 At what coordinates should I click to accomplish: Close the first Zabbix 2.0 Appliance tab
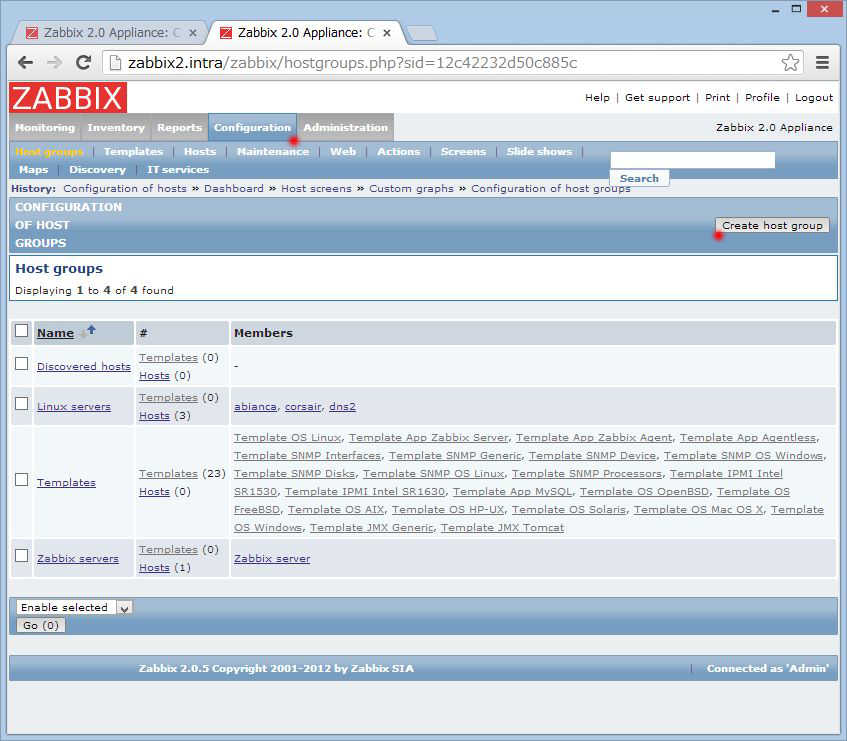(193, 33)
